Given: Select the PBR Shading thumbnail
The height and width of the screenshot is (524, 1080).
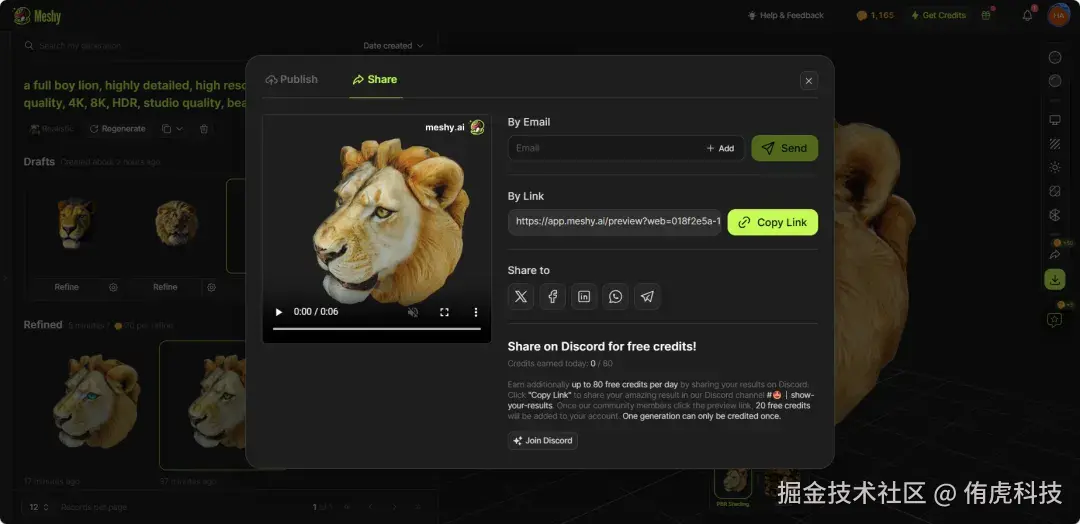Looking at the screenshot, I should coord(732,483).
